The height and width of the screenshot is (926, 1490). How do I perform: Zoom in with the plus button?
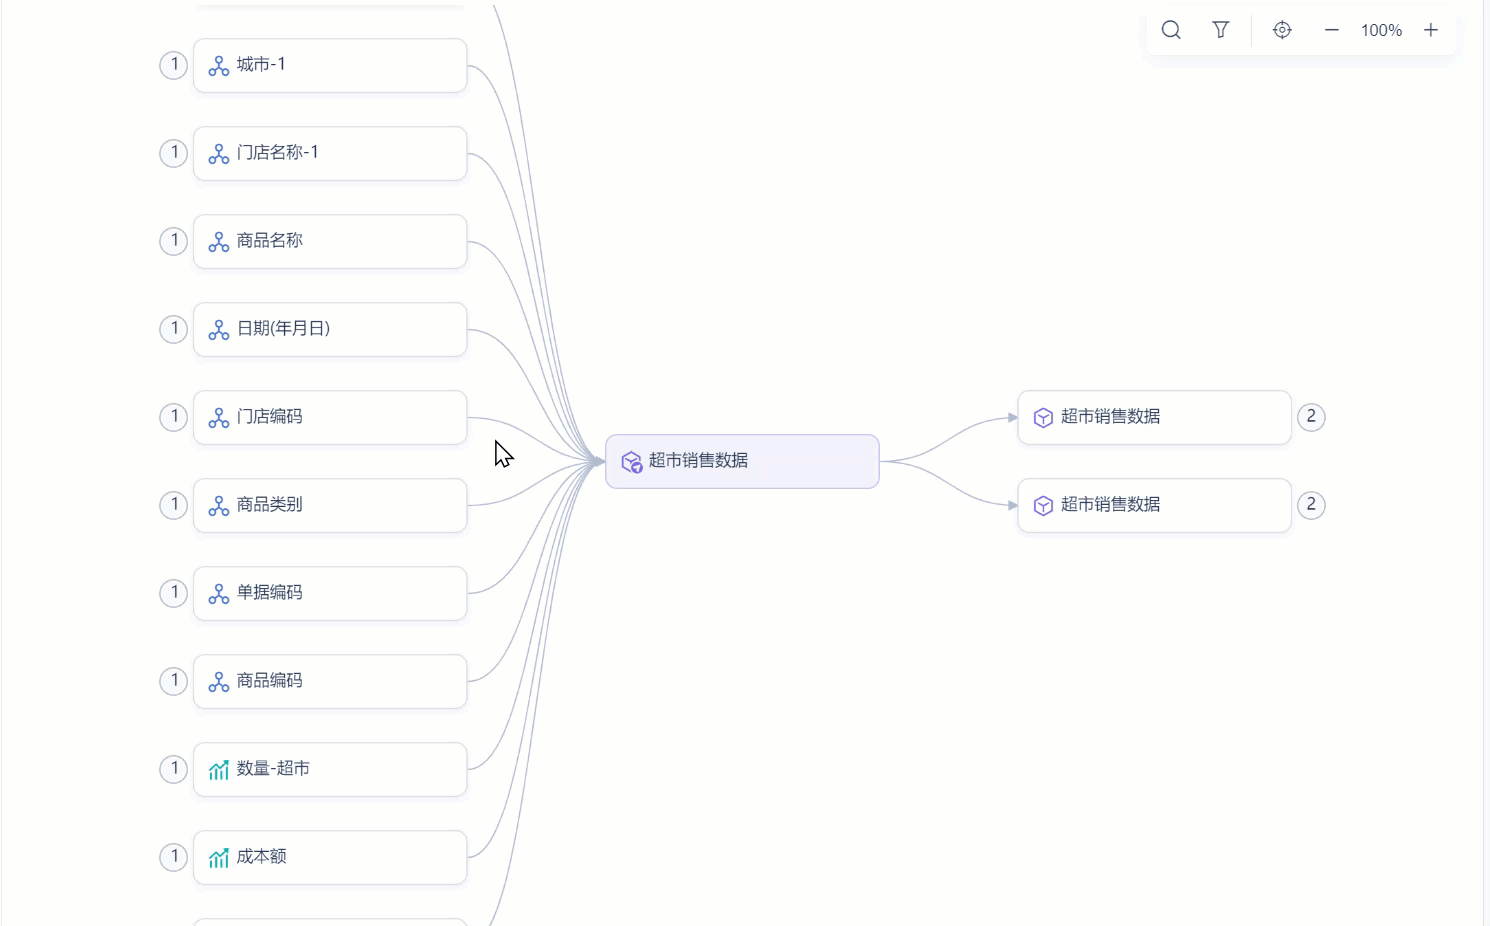coord(1431,30)
